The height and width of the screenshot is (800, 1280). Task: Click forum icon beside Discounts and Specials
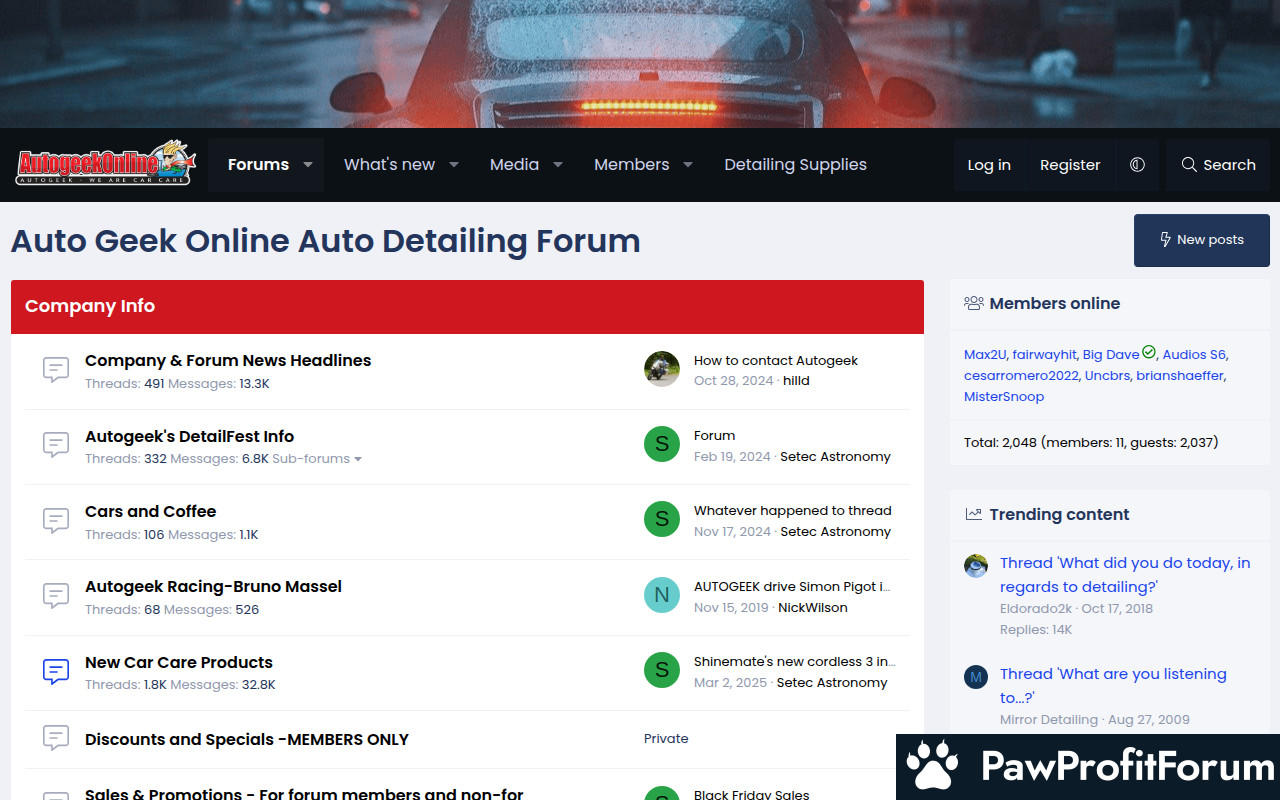coord(56,738)
